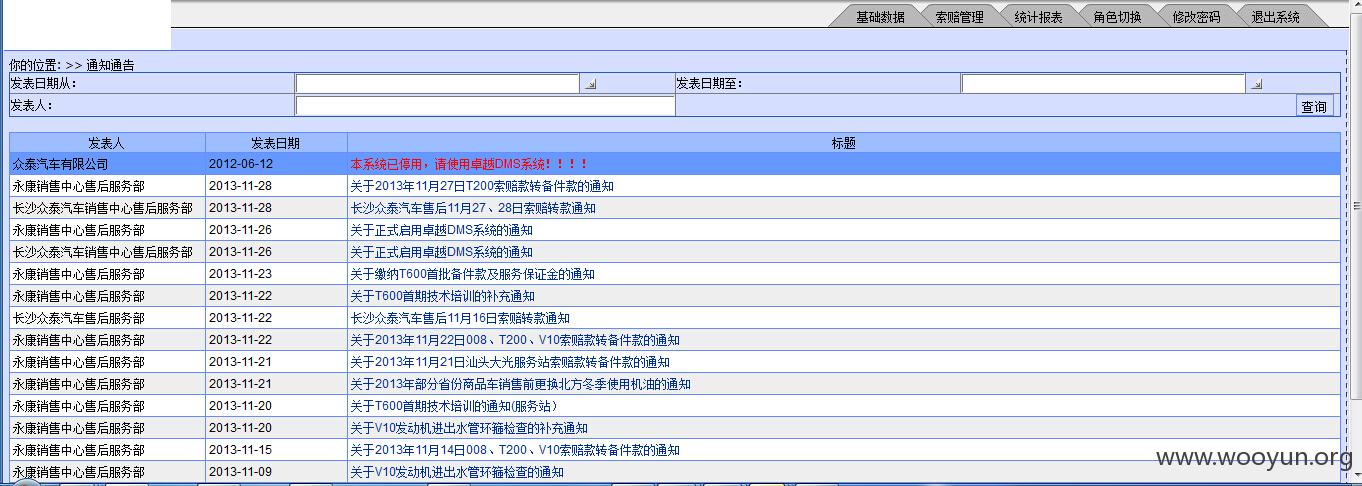Open 2013-11-09 V10发动机进出水管环箍检查的通知
1362x486 pixels.
pos(457,472)
